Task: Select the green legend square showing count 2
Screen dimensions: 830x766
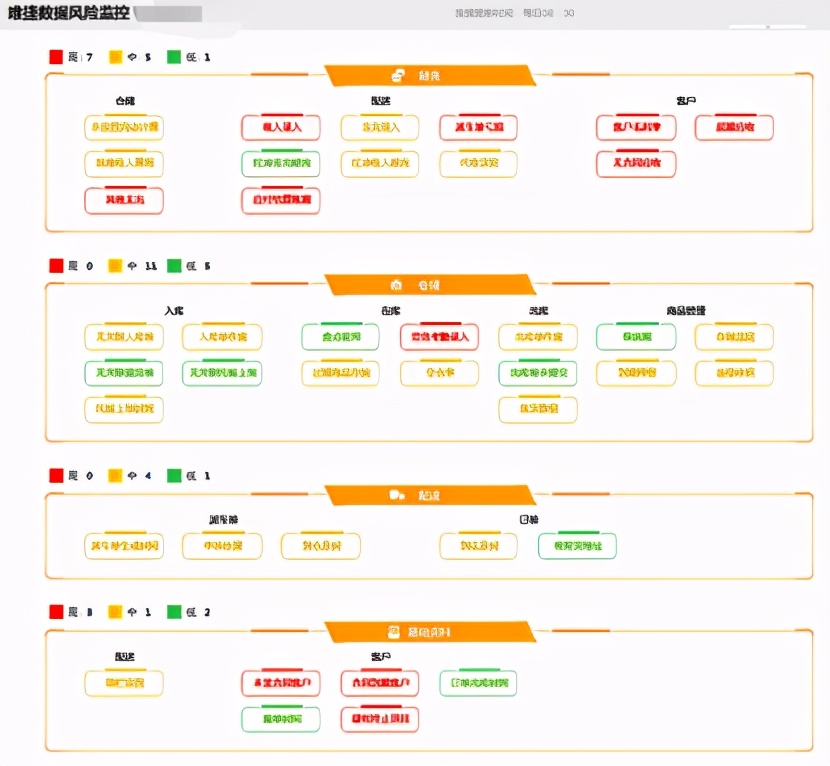Action: 175,612
